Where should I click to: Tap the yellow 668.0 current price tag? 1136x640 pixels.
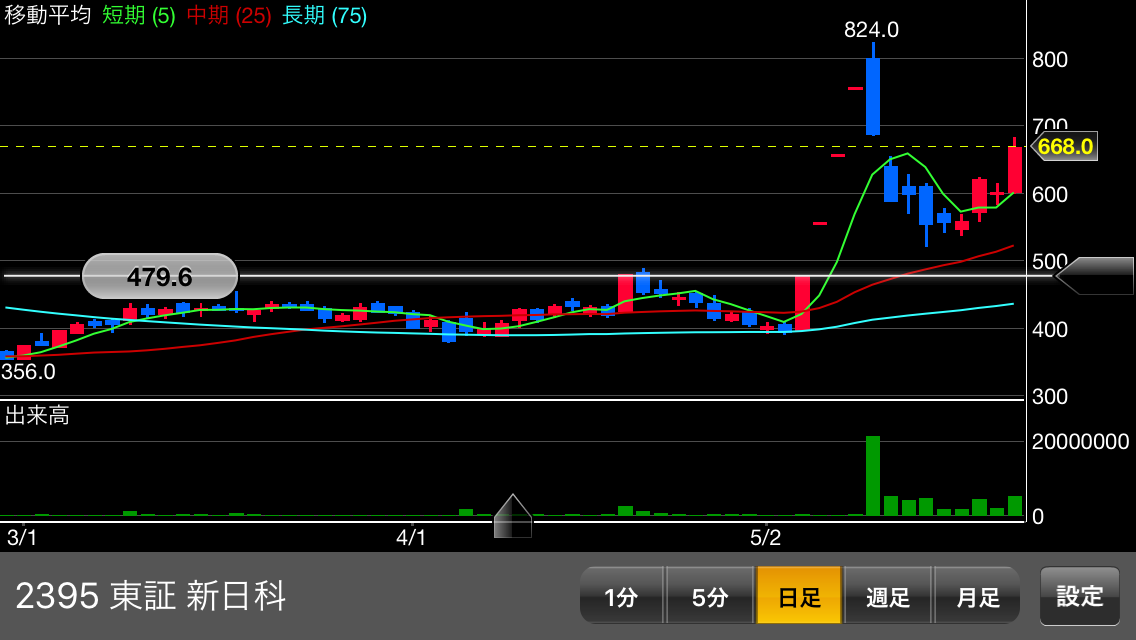1064,147
